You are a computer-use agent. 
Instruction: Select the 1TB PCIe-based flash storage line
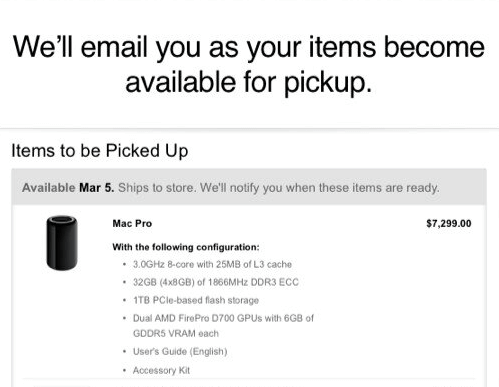[196, 300]
